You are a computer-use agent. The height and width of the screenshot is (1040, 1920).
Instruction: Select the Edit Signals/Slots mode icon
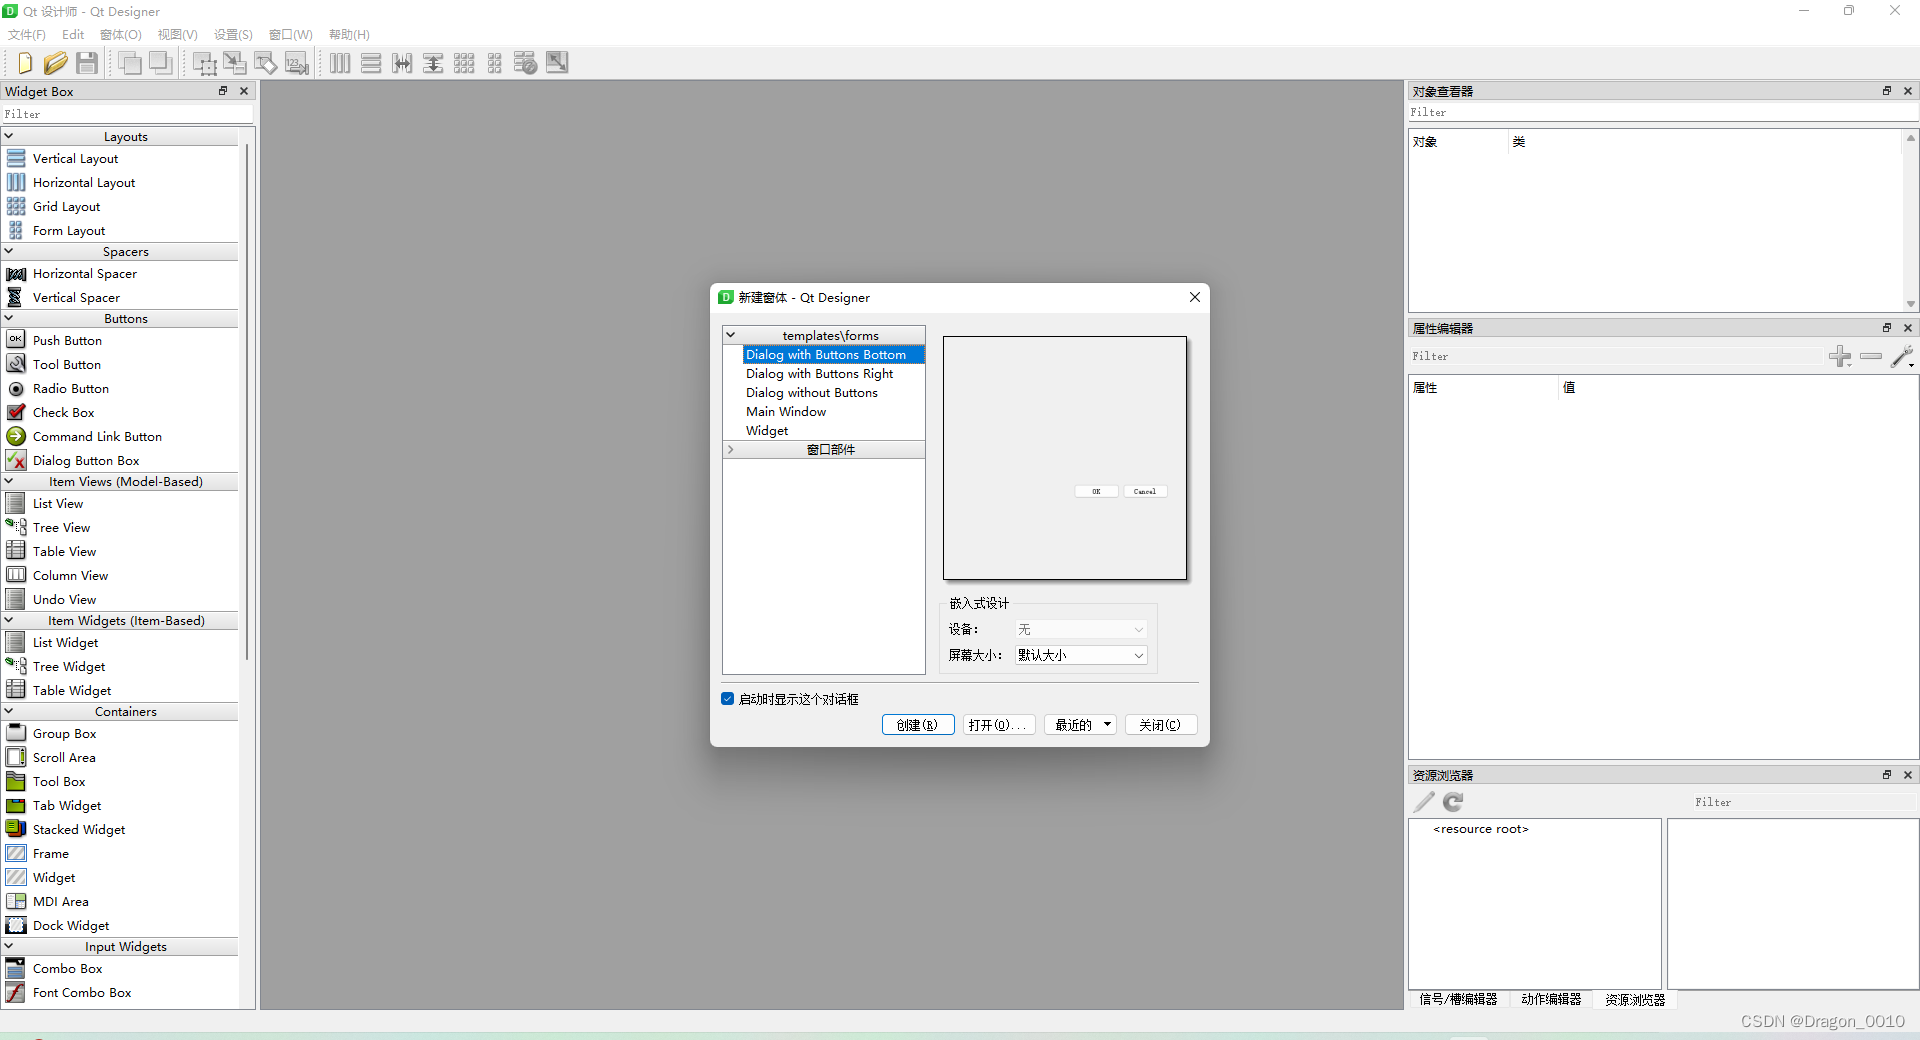click(235, 63)
